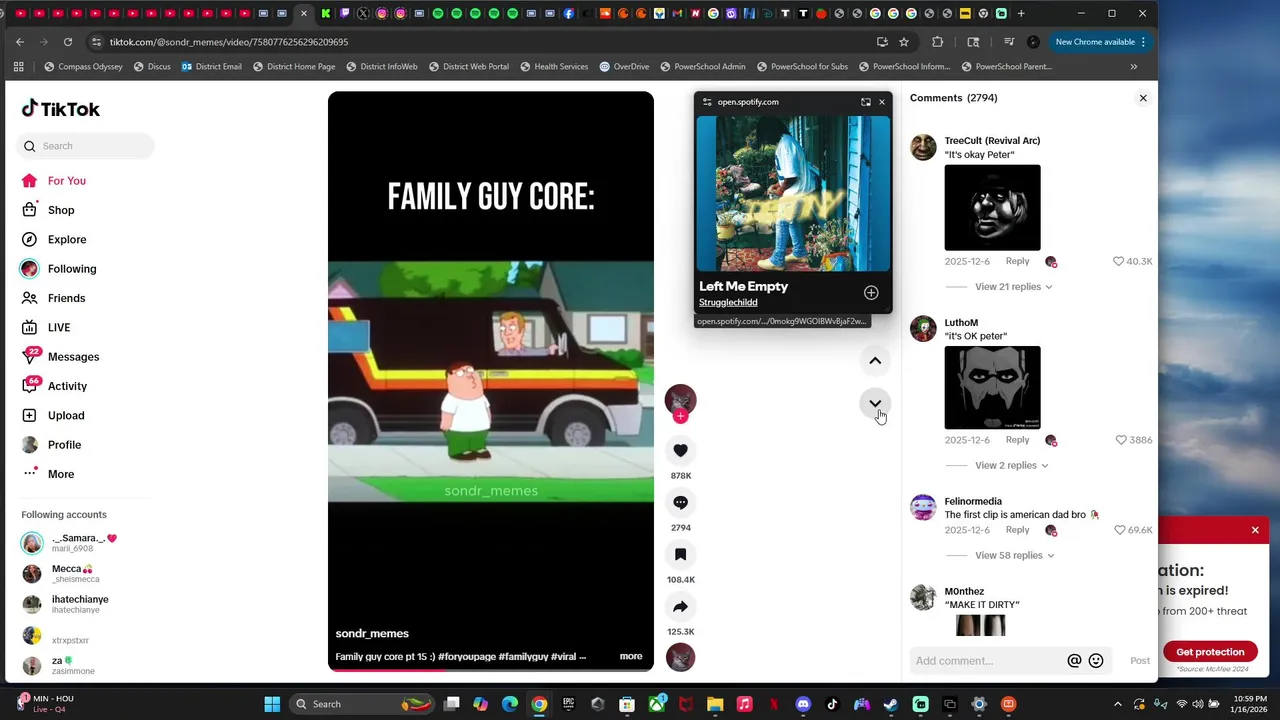Like Felinormedia's comment heart
The height and width of the screenshot is (720, 1280).
tap(1120, 530)
